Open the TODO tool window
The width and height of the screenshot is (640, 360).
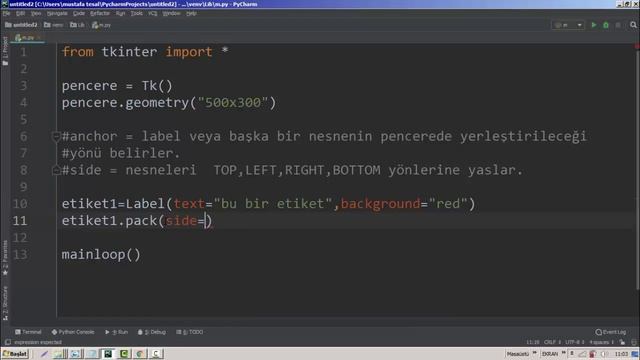[x=189, y=332]
